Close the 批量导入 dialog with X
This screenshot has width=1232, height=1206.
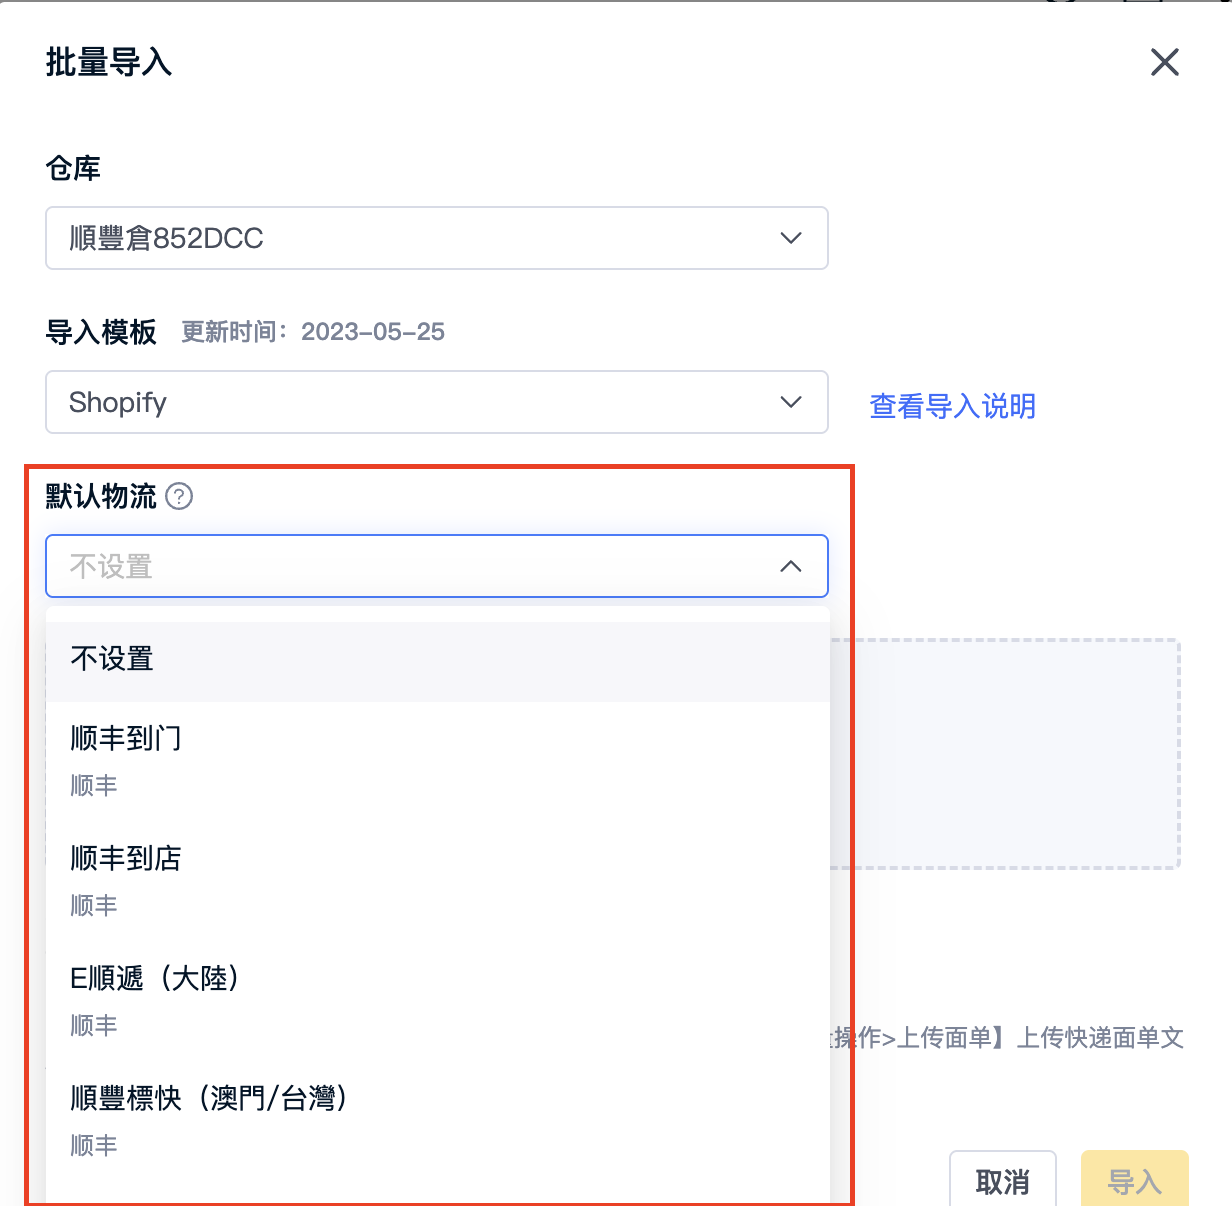tap(1165, 62)
